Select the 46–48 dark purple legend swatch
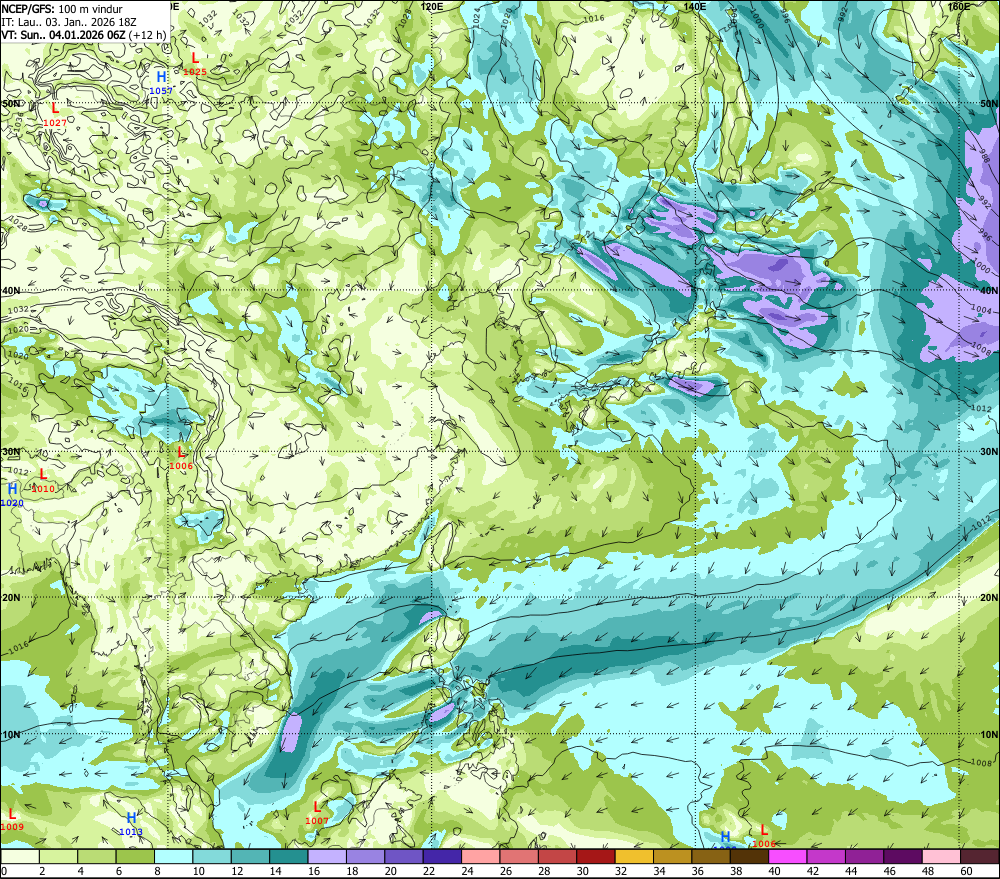Screen dimensions: 1000x879 902,856
